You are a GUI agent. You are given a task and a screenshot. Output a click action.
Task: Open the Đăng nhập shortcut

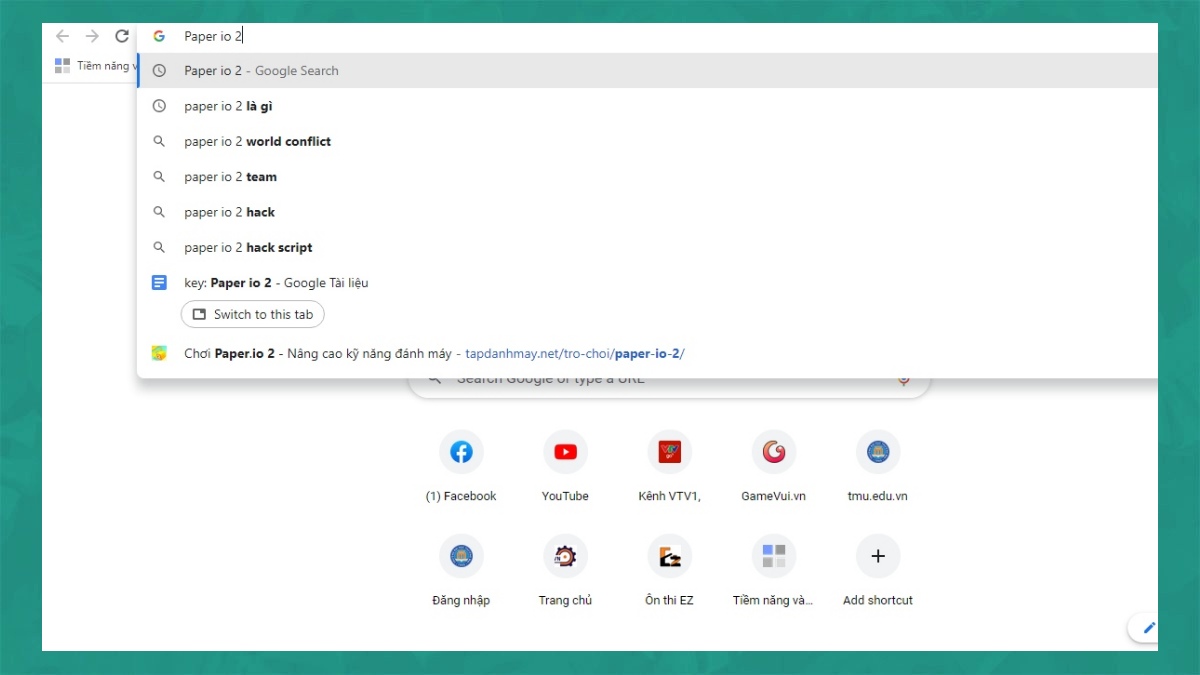461,557
